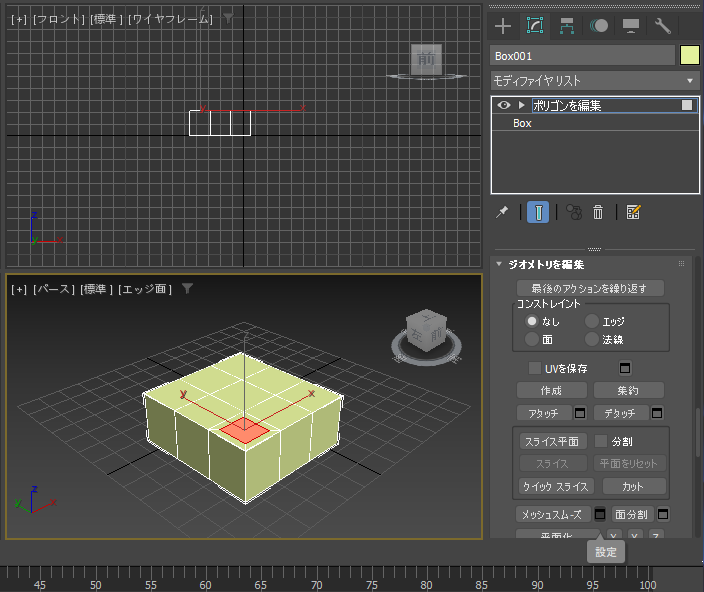Image resolution: width=704 pixels, height=592 pixels.
Task: Open the モディファイヤ リスト dropdown
Action: coord(595,81)
